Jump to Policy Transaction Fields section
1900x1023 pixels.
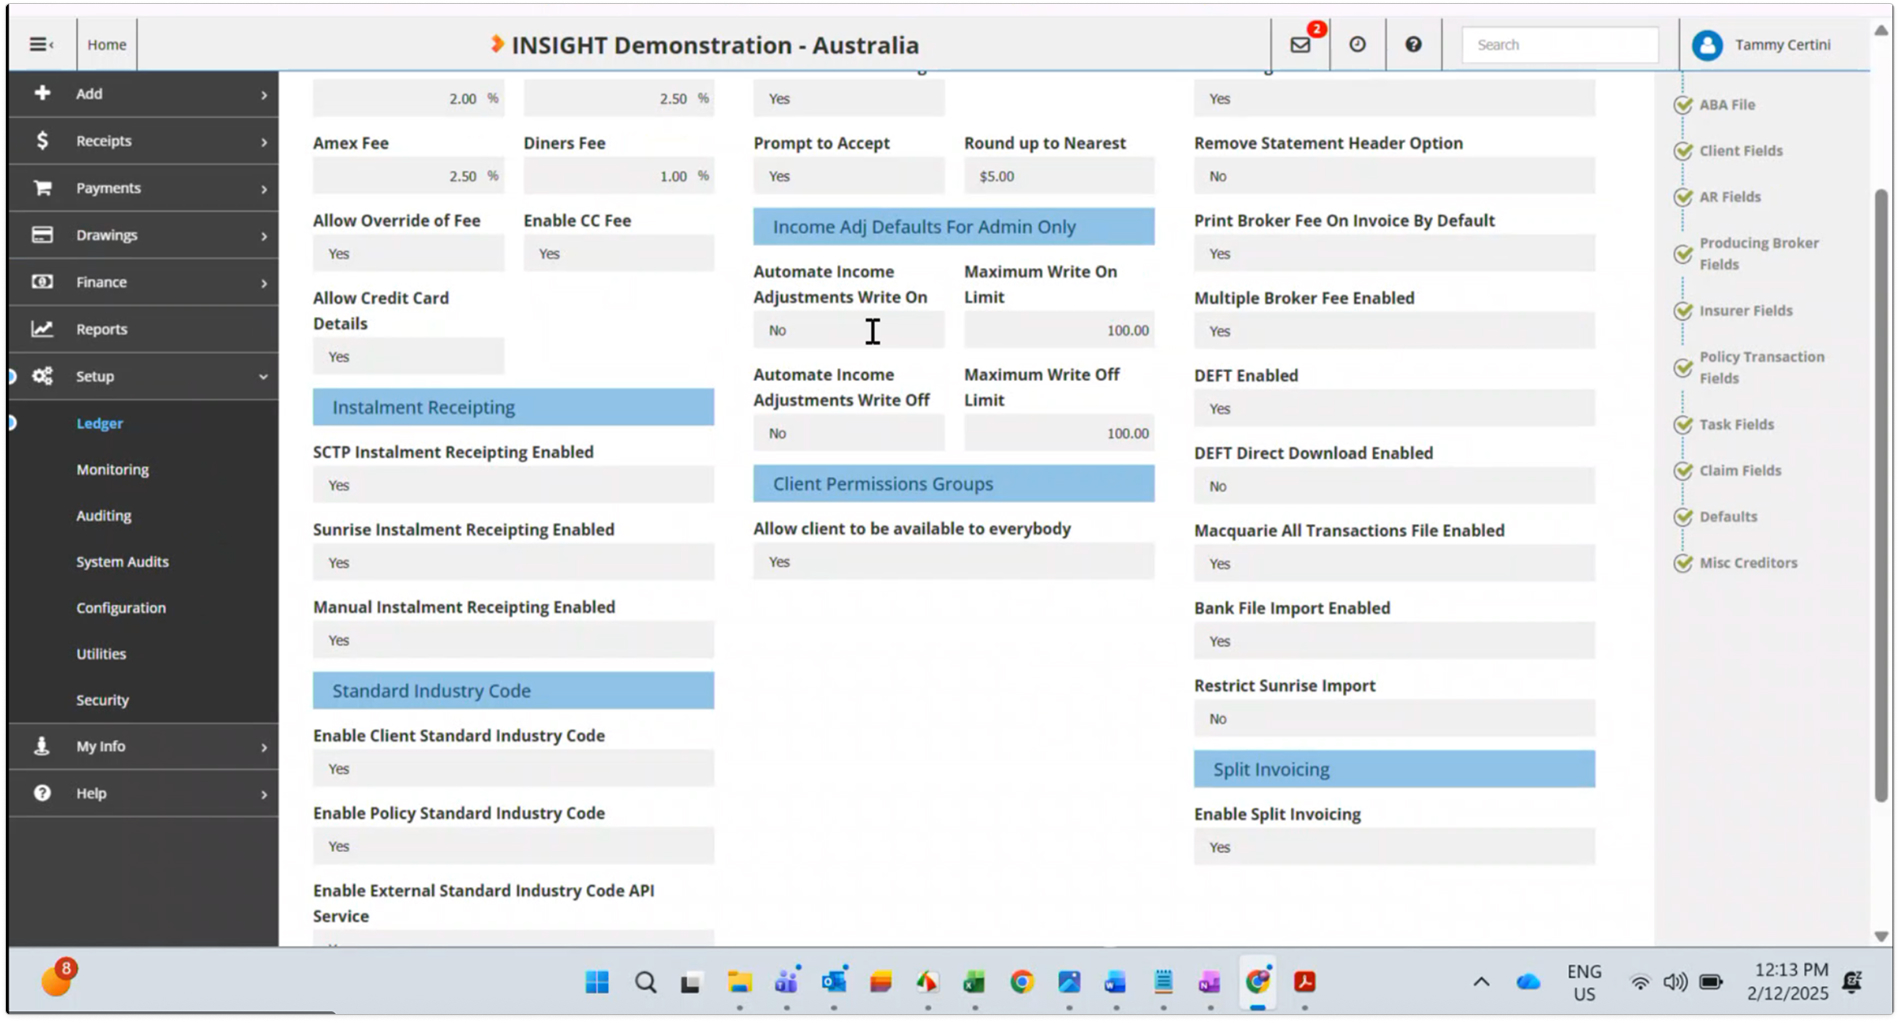pyautogui.click(x=1761, y=367)
